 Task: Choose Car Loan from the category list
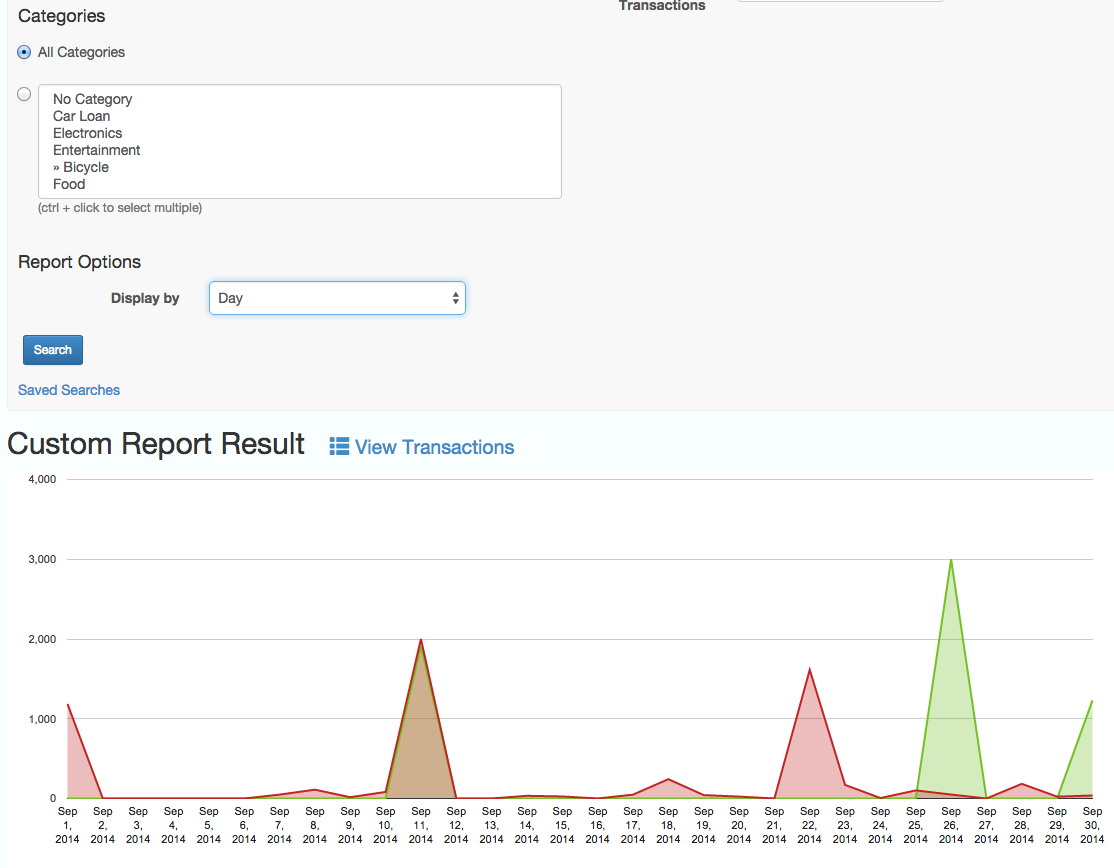click(x=81, y=116)
